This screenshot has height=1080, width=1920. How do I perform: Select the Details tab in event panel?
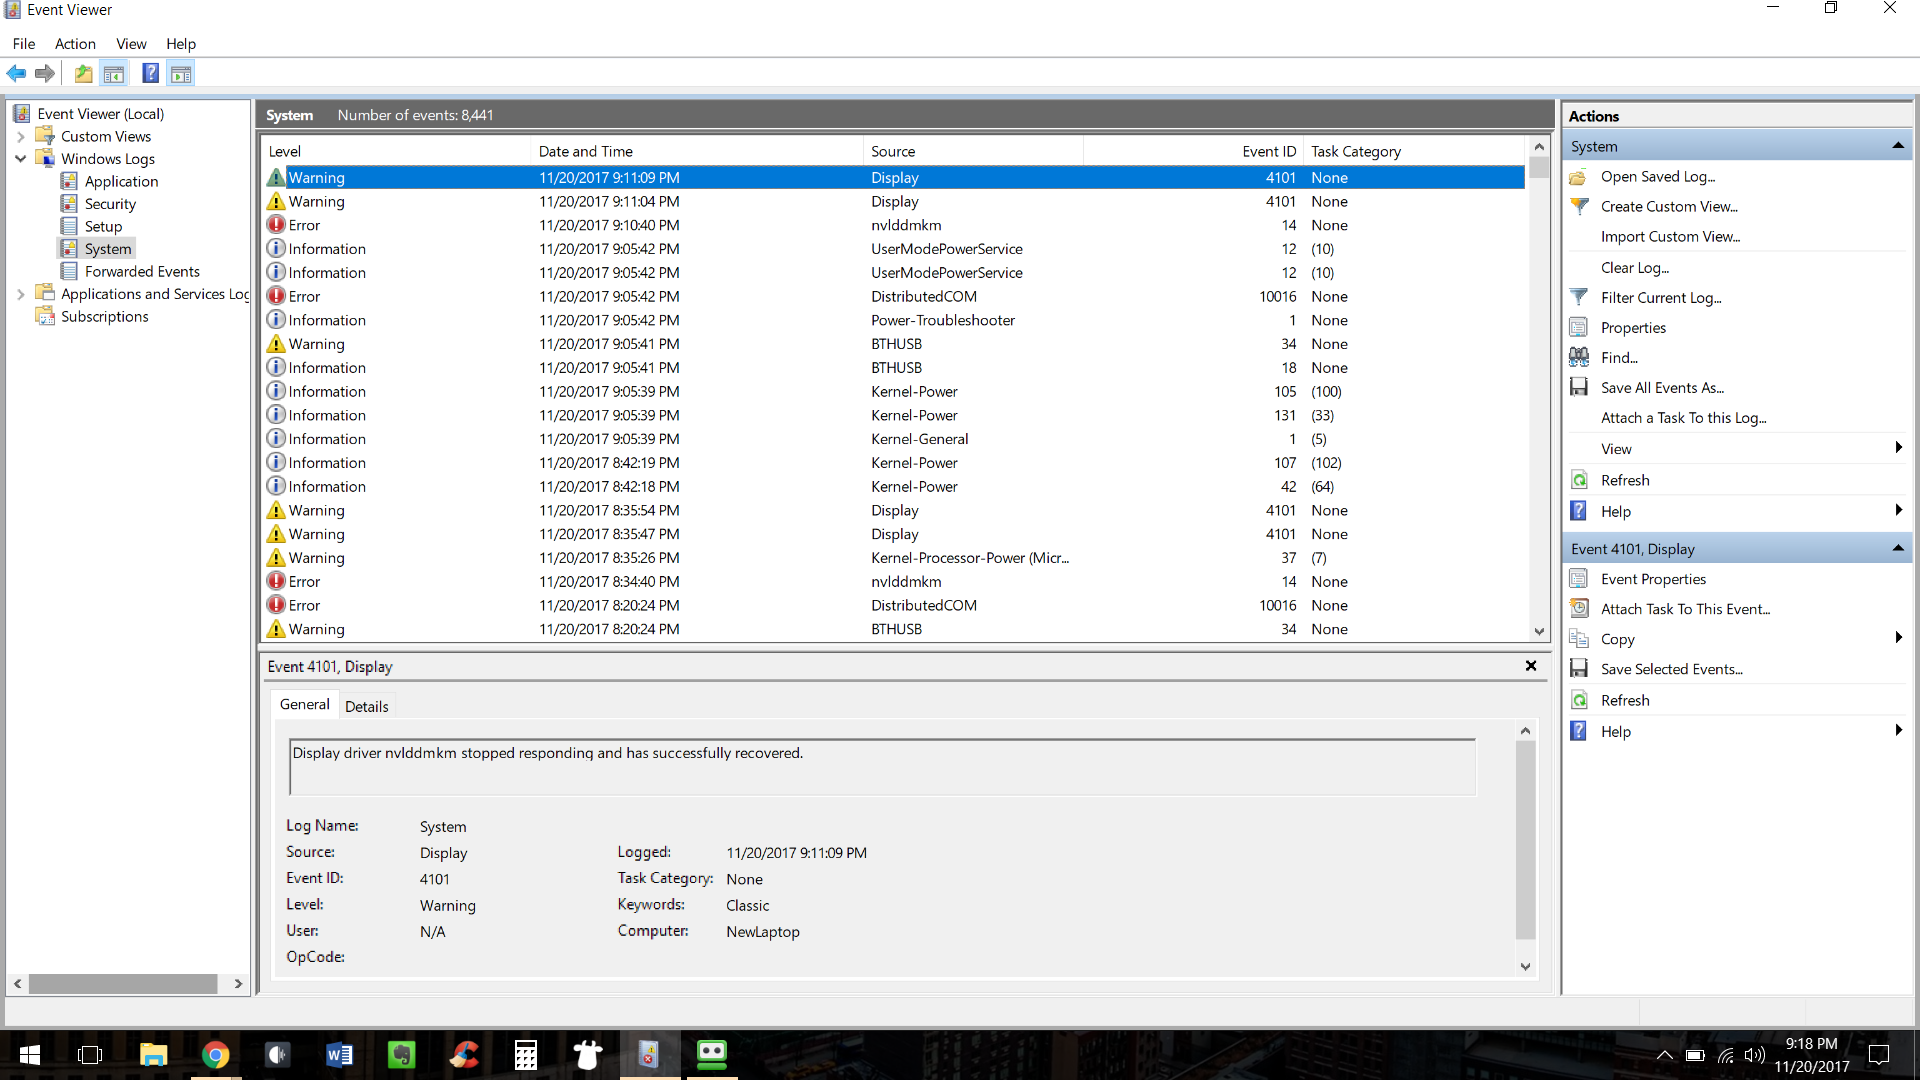367,705
